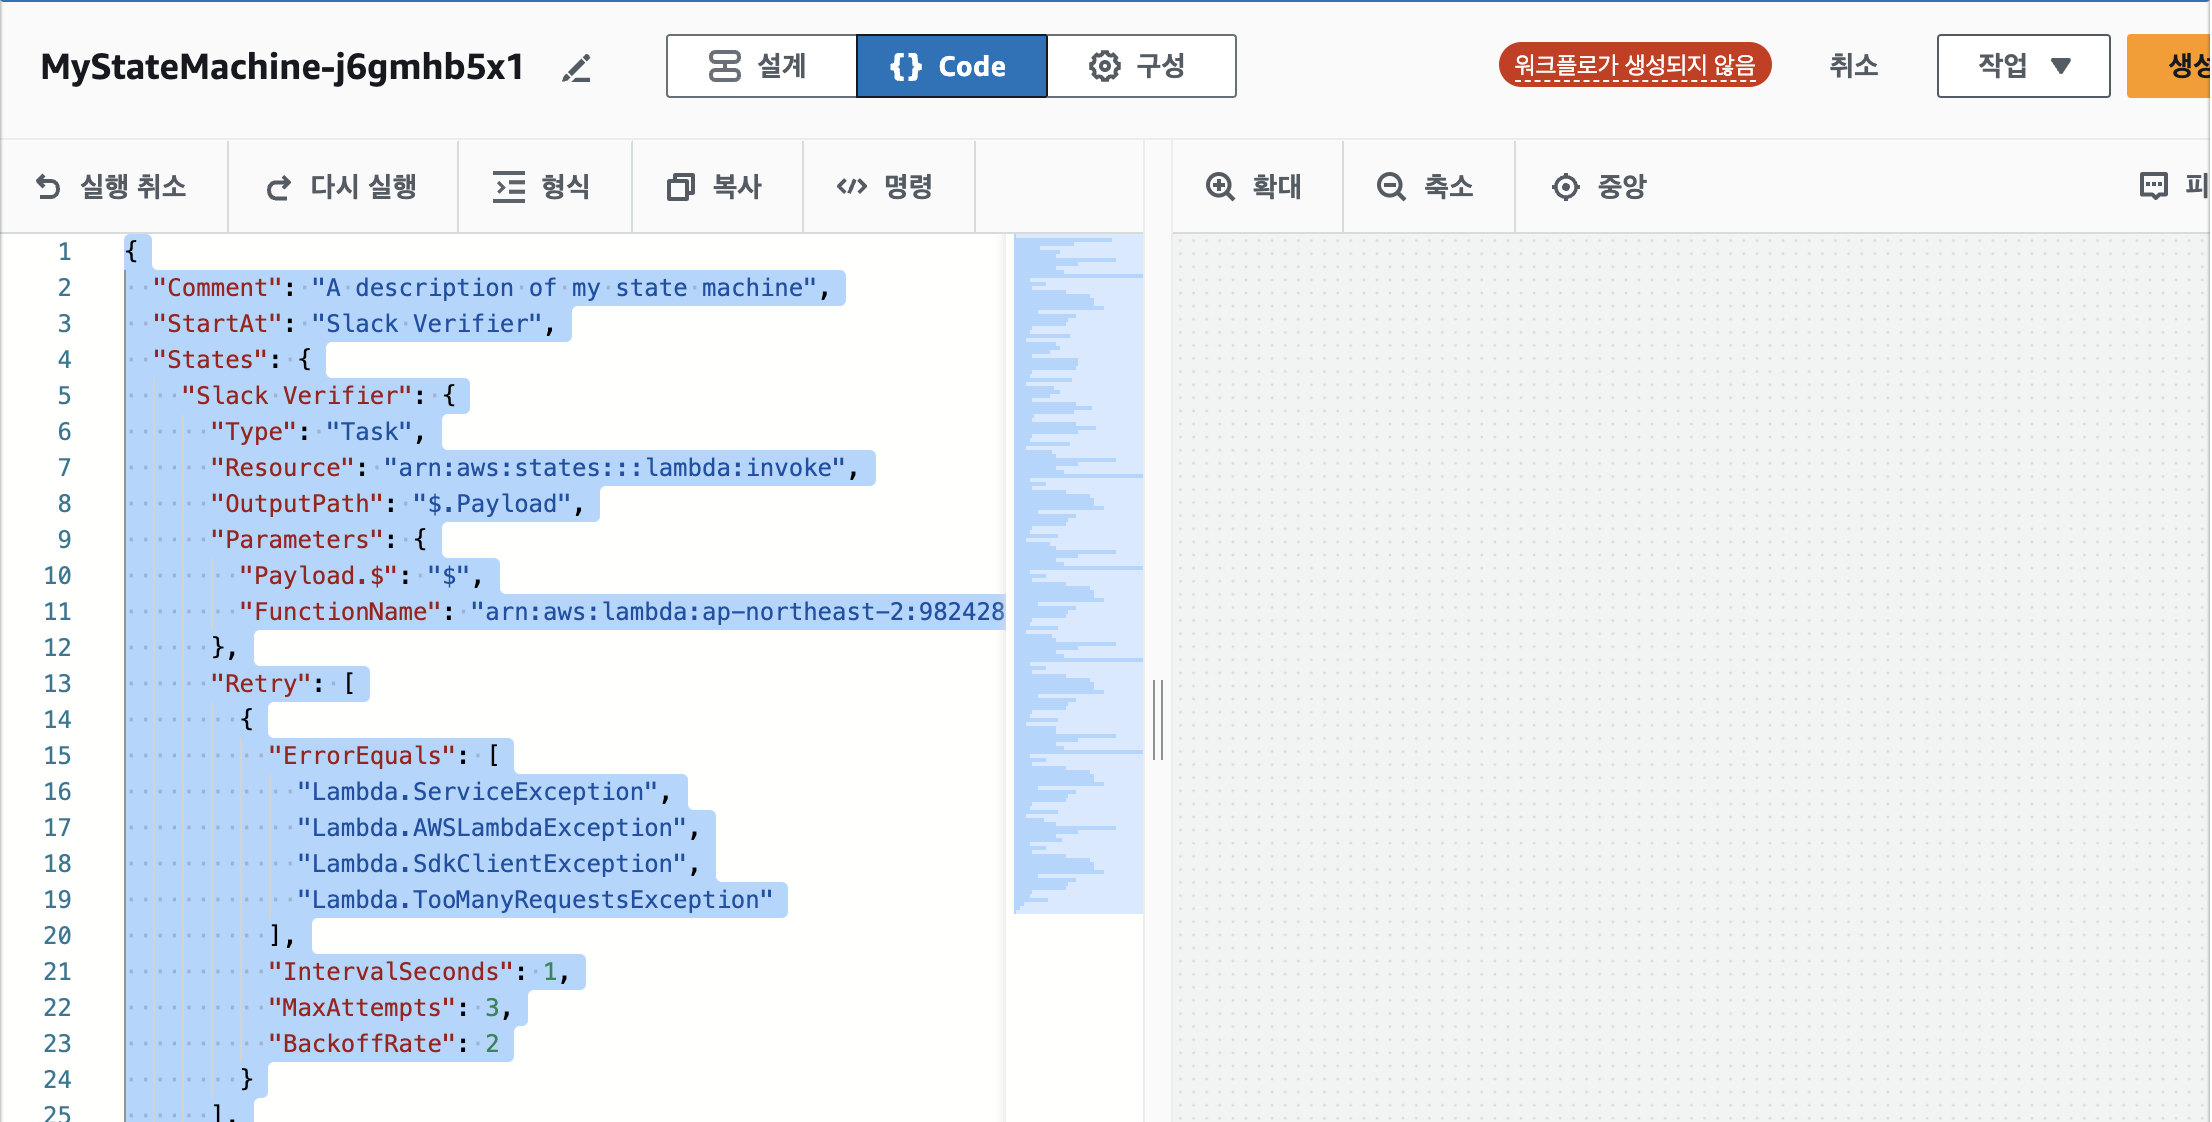The height and width of the screenshot is (1122, 2212).
Task: Click the redo (다시 실행) icon
Action: (279, 187)
